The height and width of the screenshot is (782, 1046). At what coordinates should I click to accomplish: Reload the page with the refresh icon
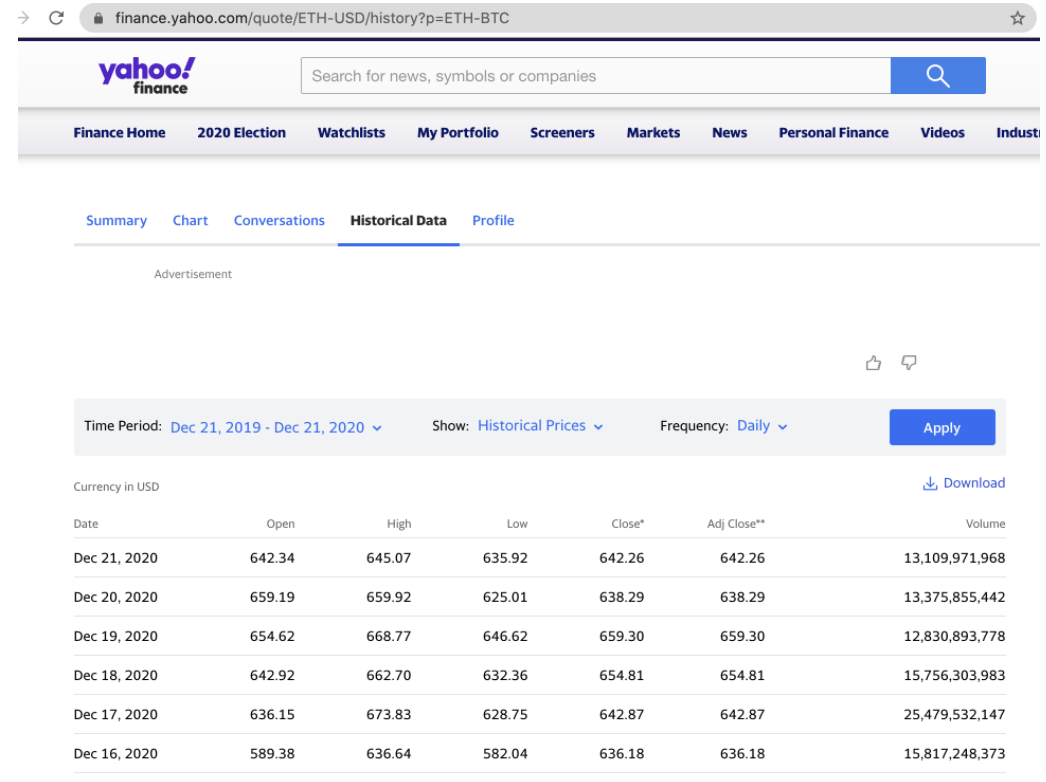[57, 18]
